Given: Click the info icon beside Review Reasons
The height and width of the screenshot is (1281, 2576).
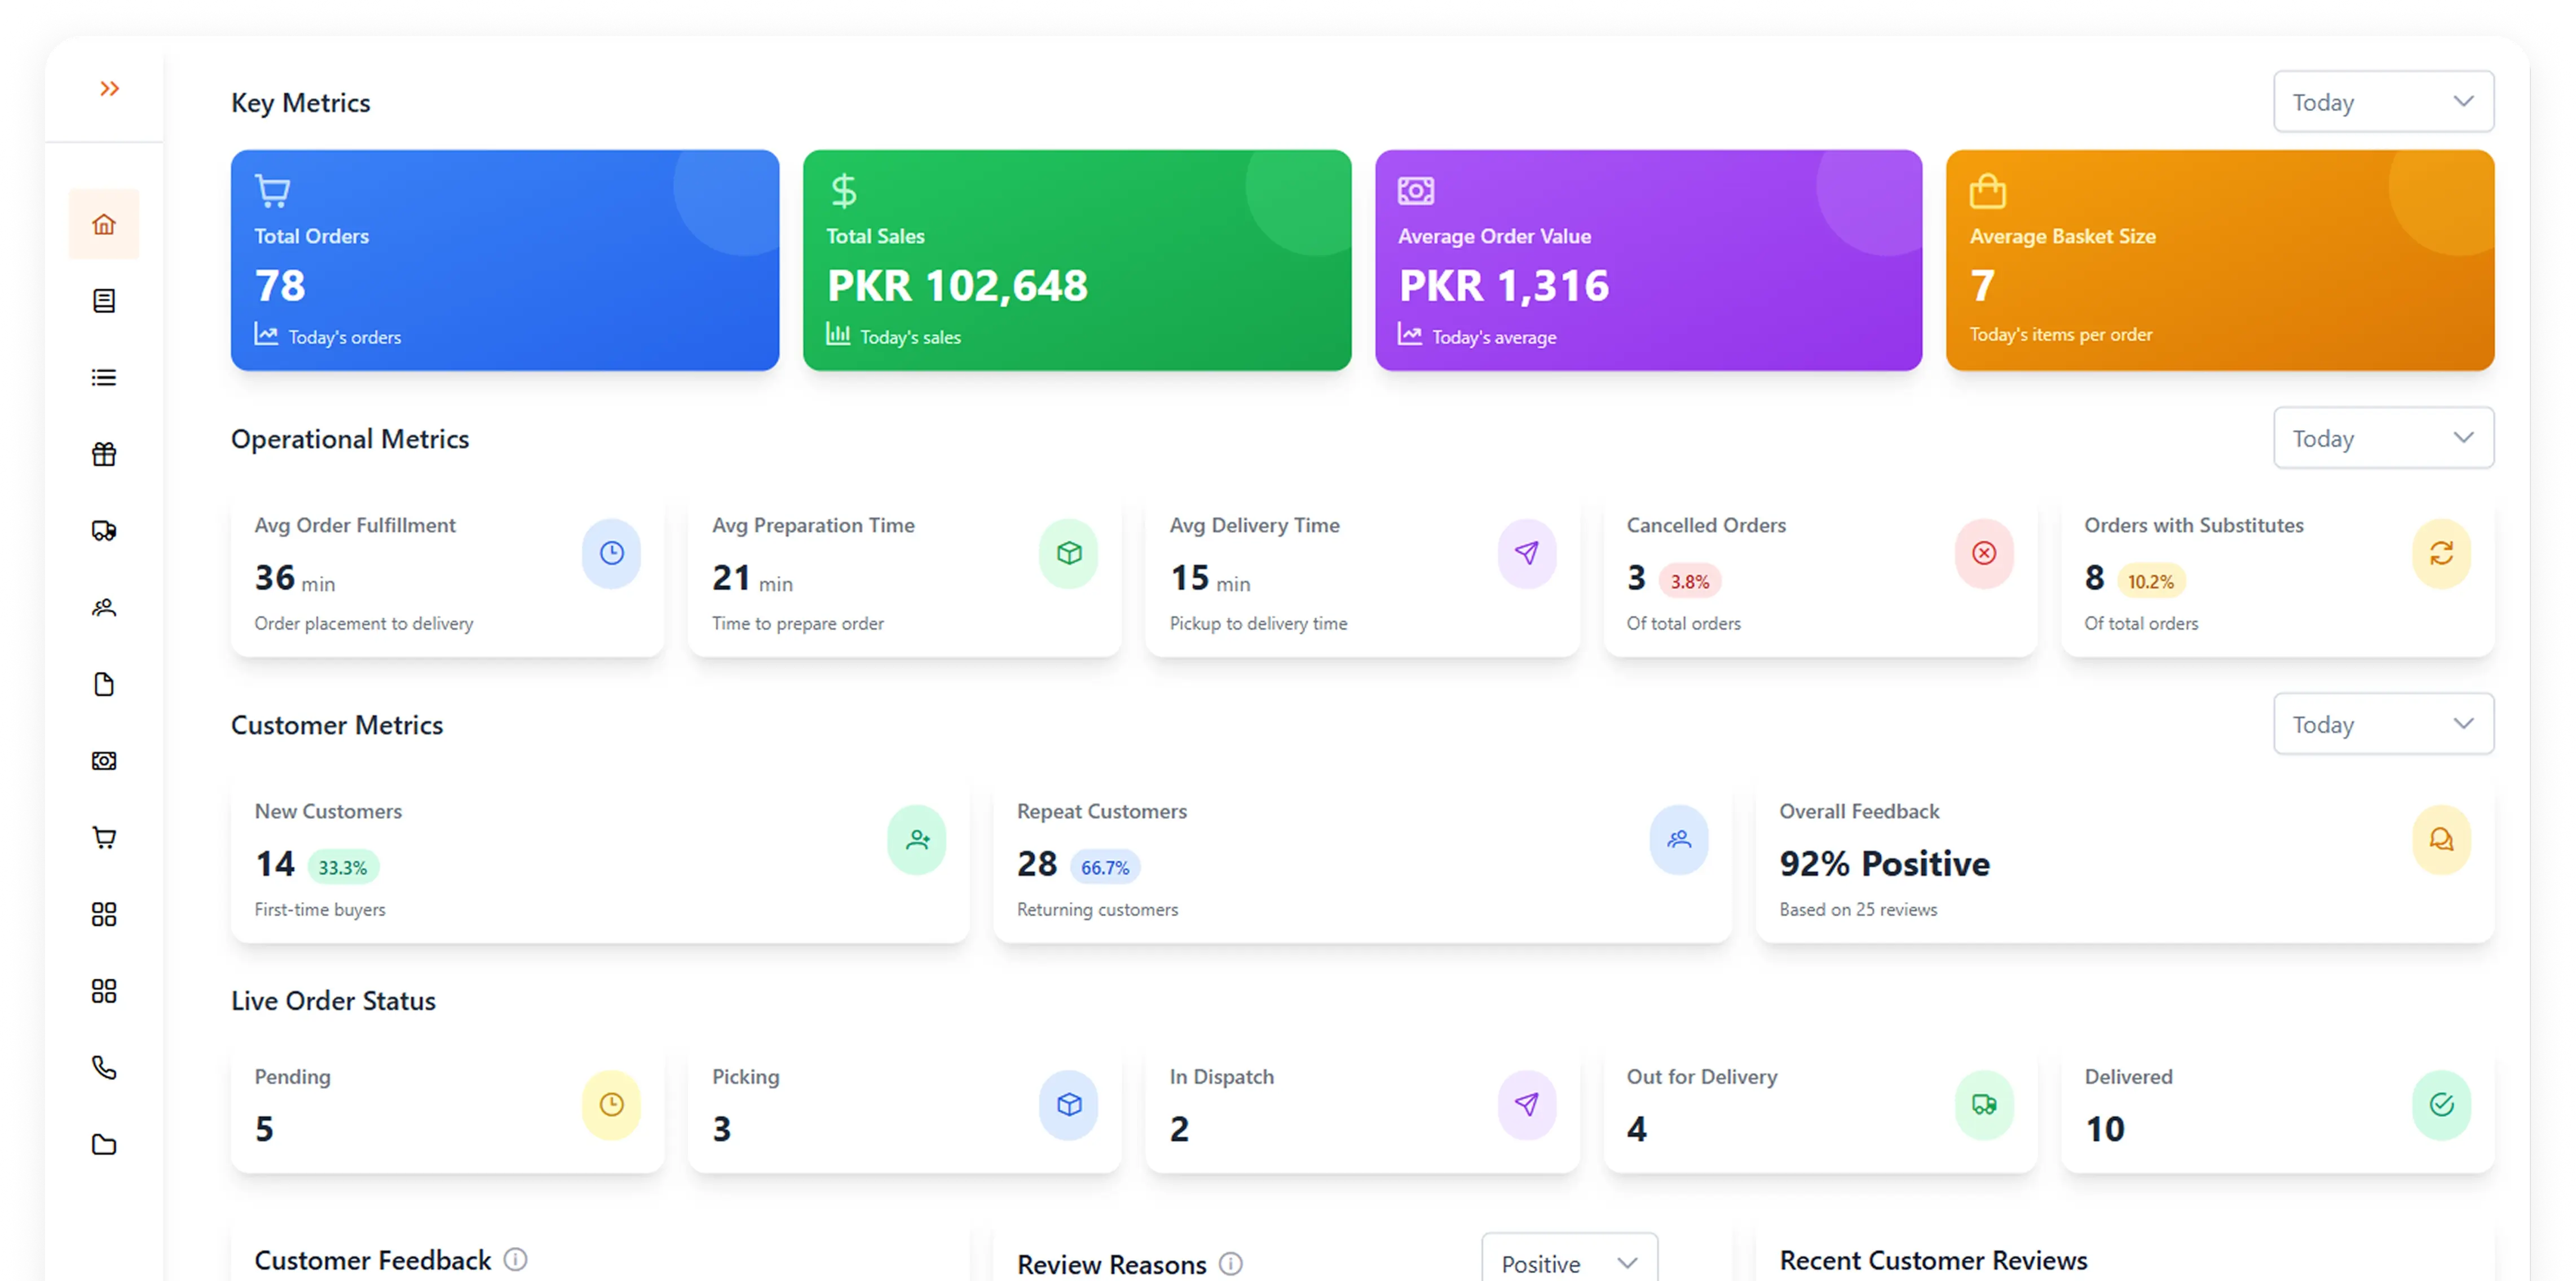Looking at the screenshot, I should click(1231, 1264).
